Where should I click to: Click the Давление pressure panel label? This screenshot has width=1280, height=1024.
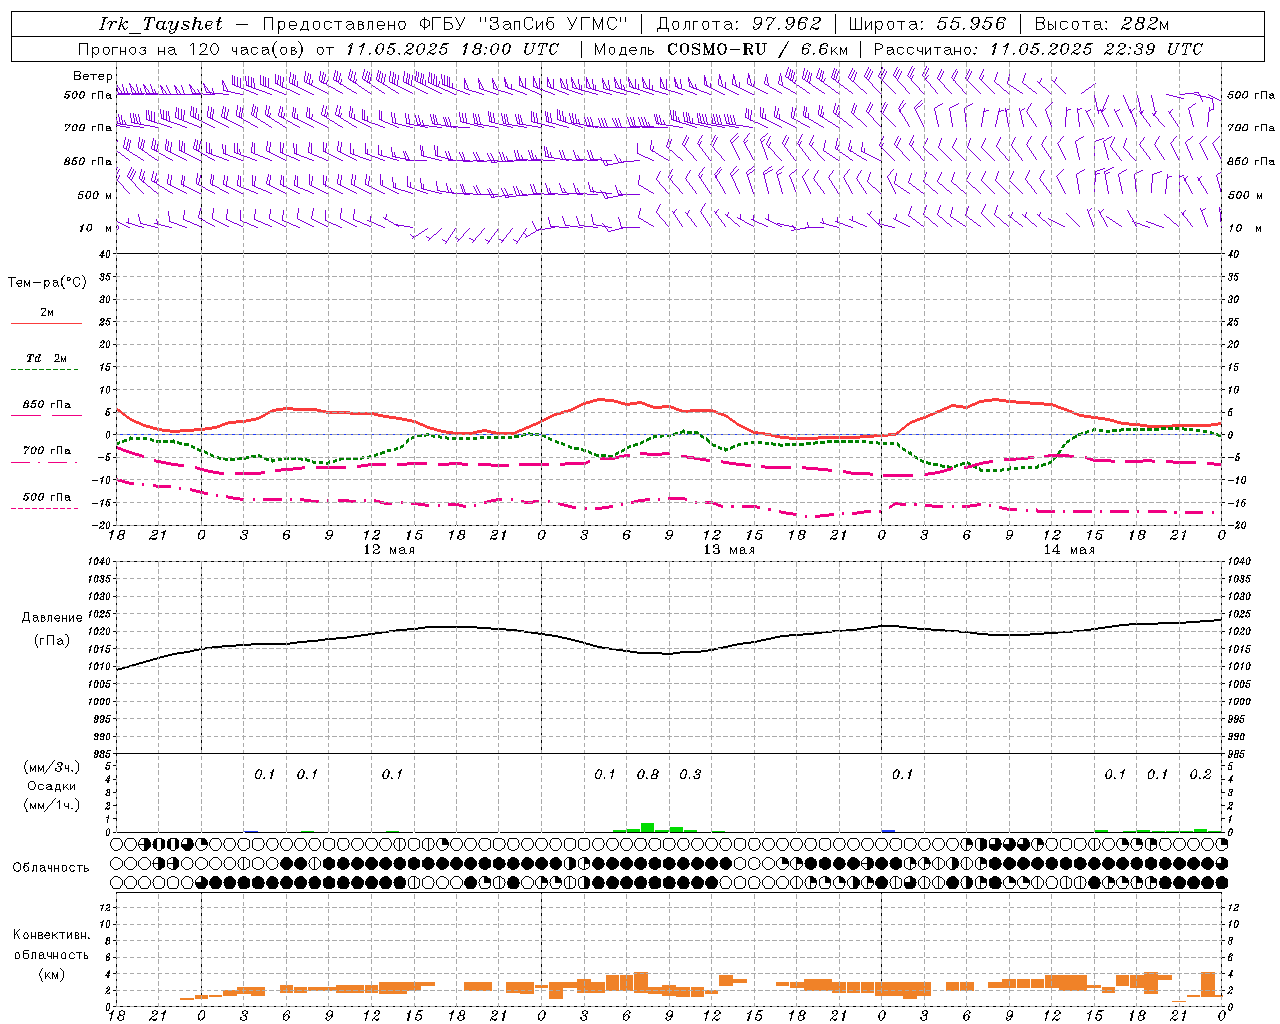click(x=52, y=618)
